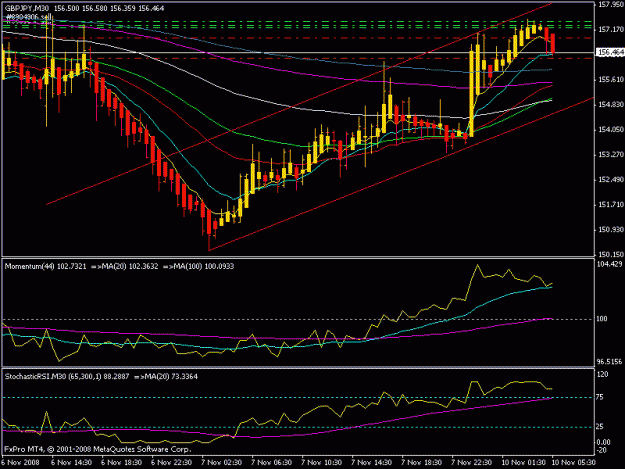625x469 pixels.
Task: Select the =>MA(20) 73.3364 stochastic label
Action: point(166,377)
